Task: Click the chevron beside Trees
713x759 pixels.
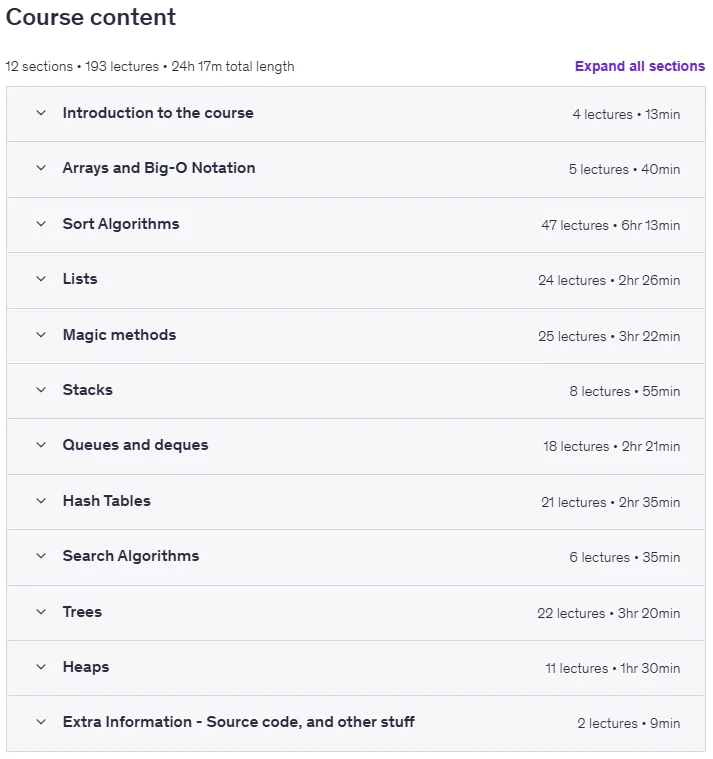Action: [x=41, y=612]
